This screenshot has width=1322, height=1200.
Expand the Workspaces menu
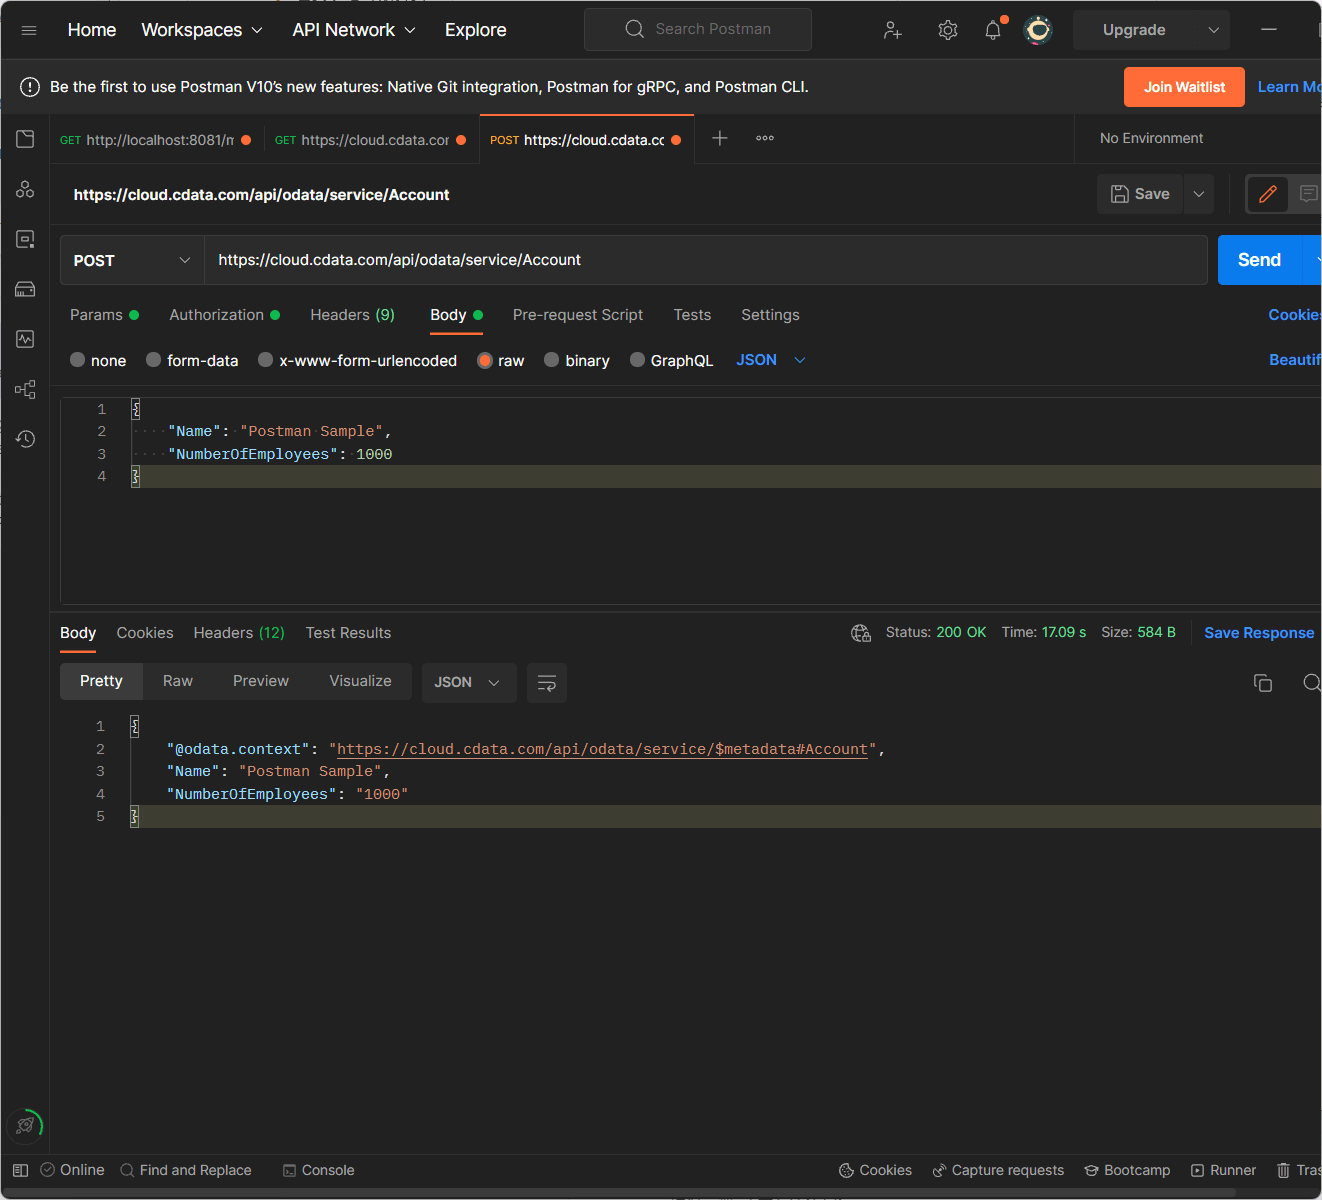point(202,30)
